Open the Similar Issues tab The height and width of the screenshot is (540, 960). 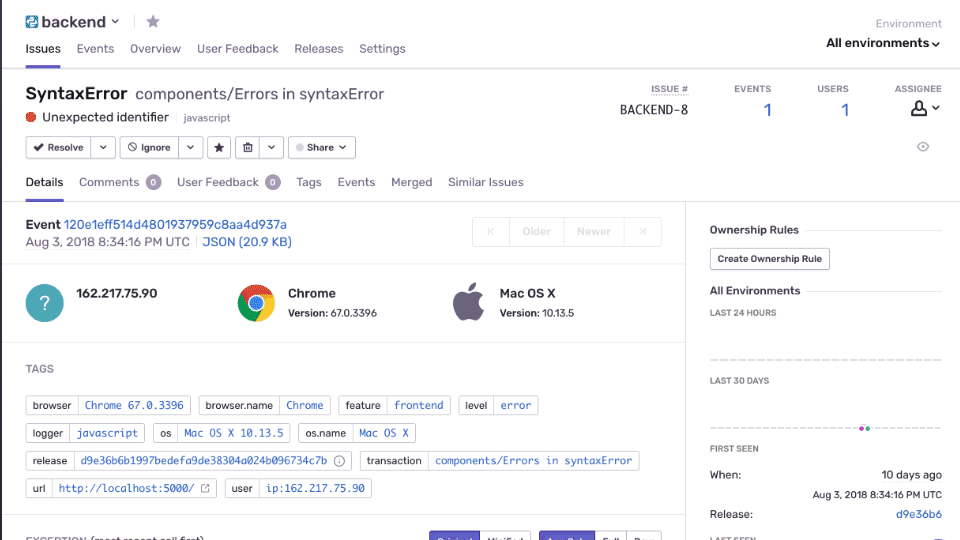coord(486,182)
